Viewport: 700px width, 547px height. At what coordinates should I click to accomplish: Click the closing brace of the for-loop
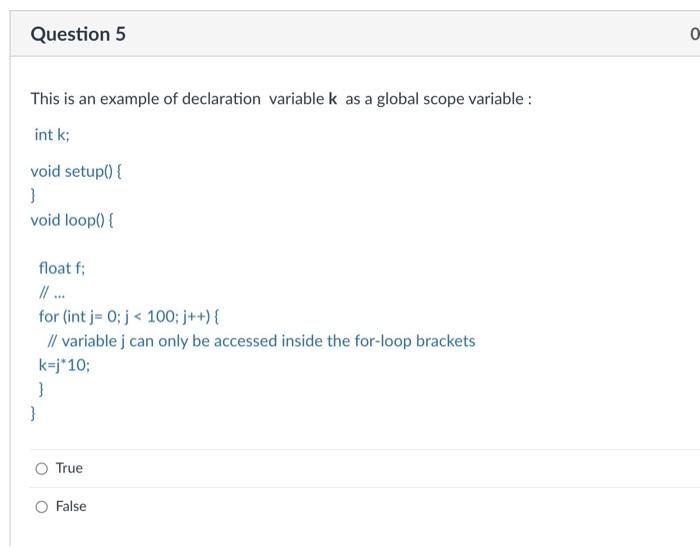(x=41, y=389)
